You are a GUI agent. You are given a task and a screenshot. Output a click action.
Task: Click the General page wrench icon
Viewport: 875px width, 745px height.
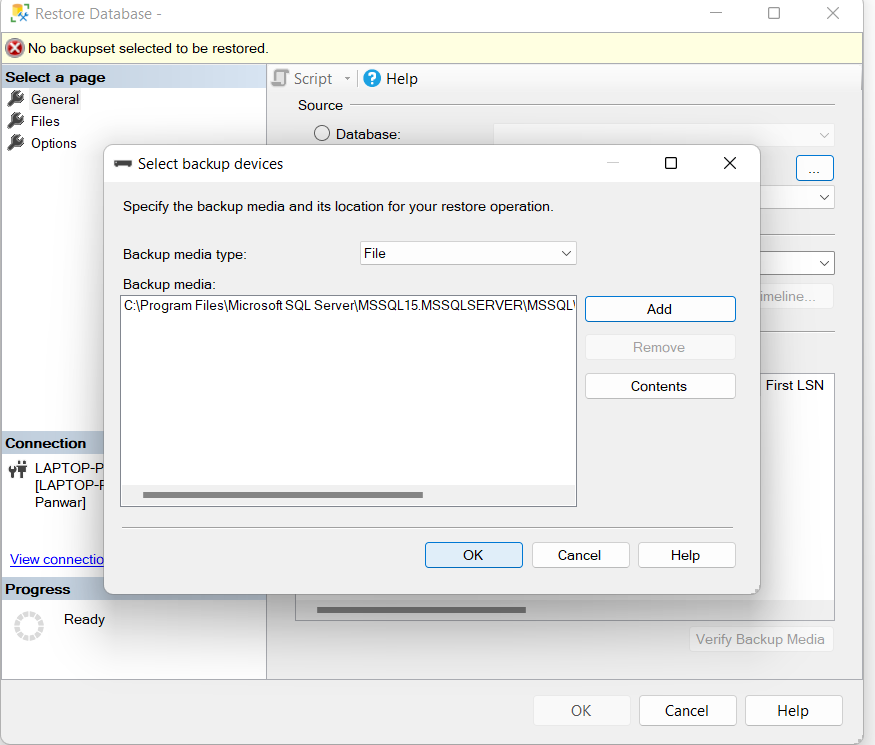(16, 99)
